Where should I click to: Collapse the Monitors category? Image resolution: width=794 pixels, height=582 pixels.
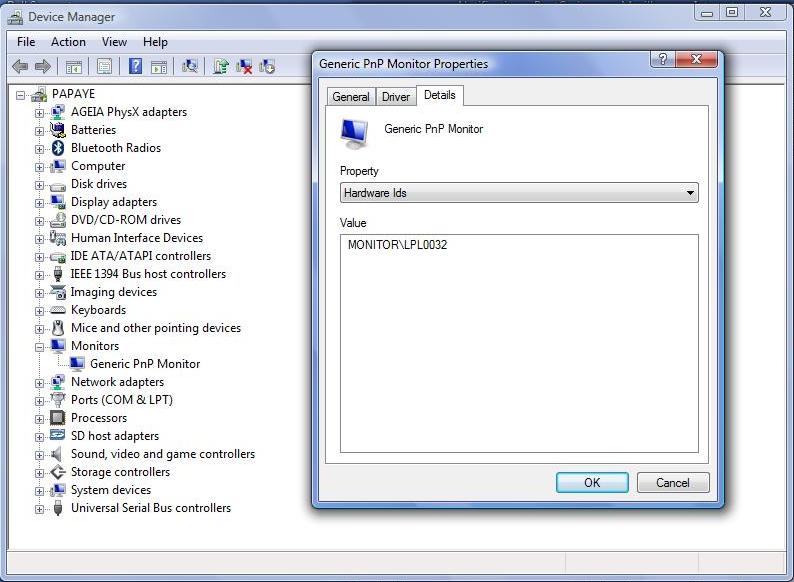point(39,347)
